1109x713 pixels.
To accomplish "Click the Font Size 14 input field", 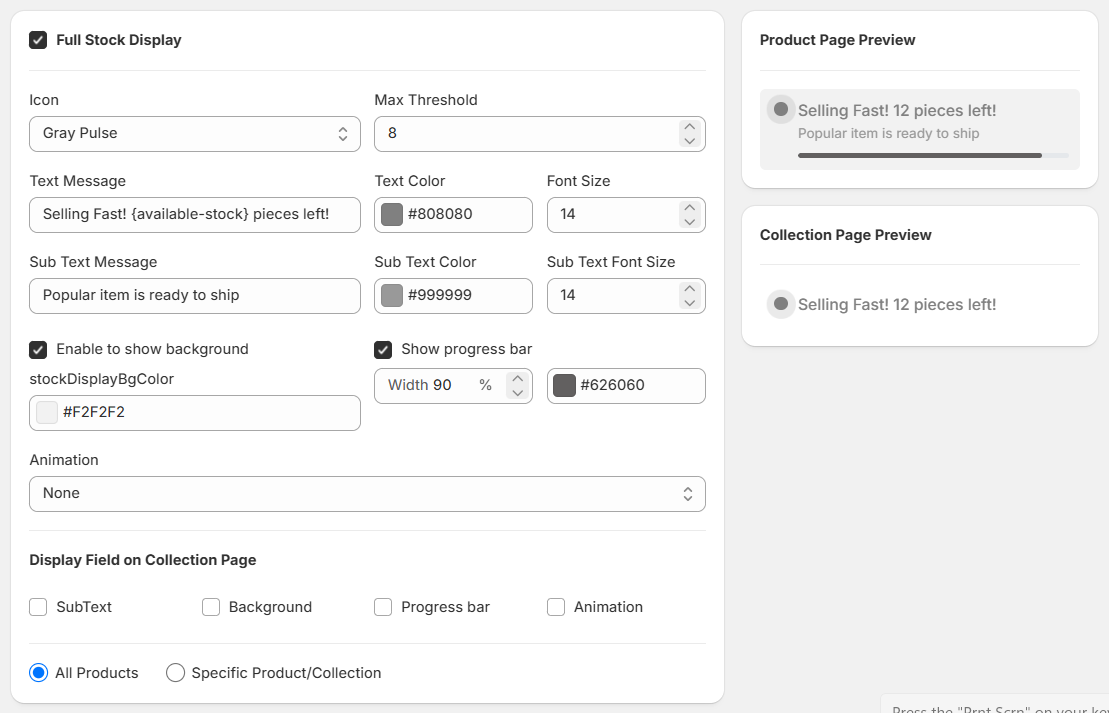I will pyautogui.click(x=626, y=214).
